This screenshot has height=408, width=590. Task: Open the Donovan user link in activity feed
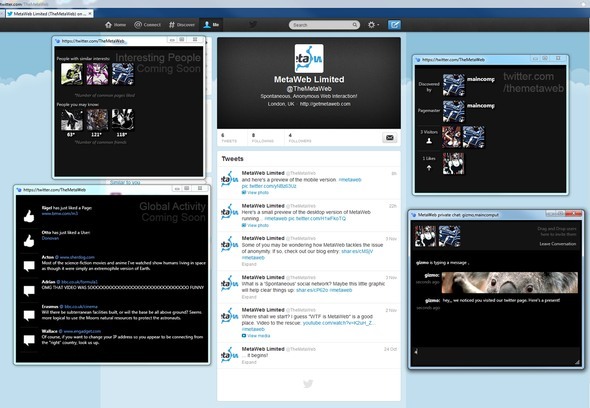[x=50, y=238]
